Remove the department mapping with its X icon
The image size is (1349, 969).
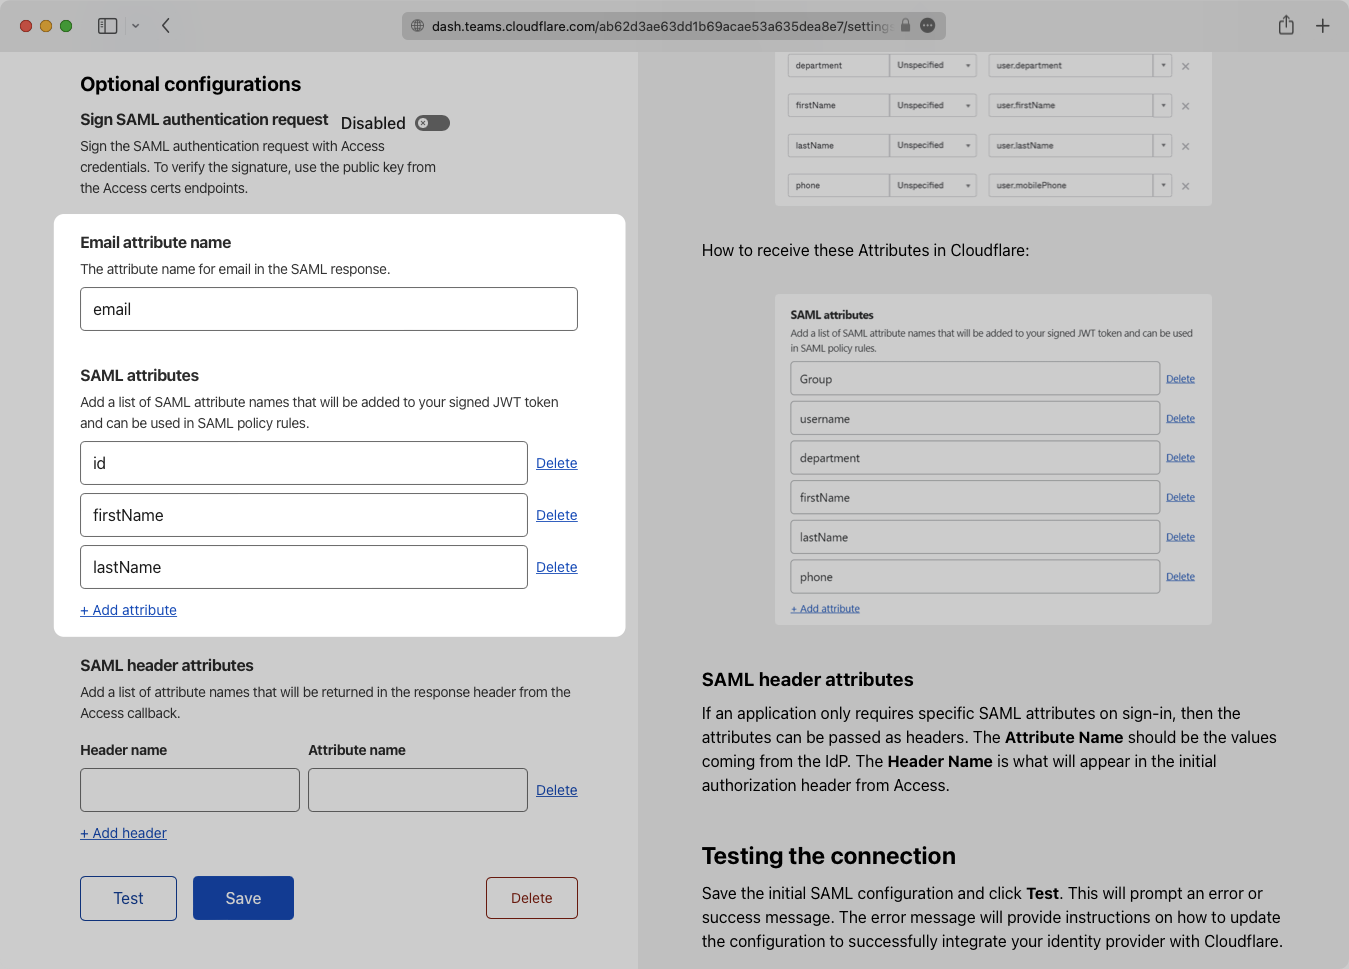click(x=1185, y=65)
